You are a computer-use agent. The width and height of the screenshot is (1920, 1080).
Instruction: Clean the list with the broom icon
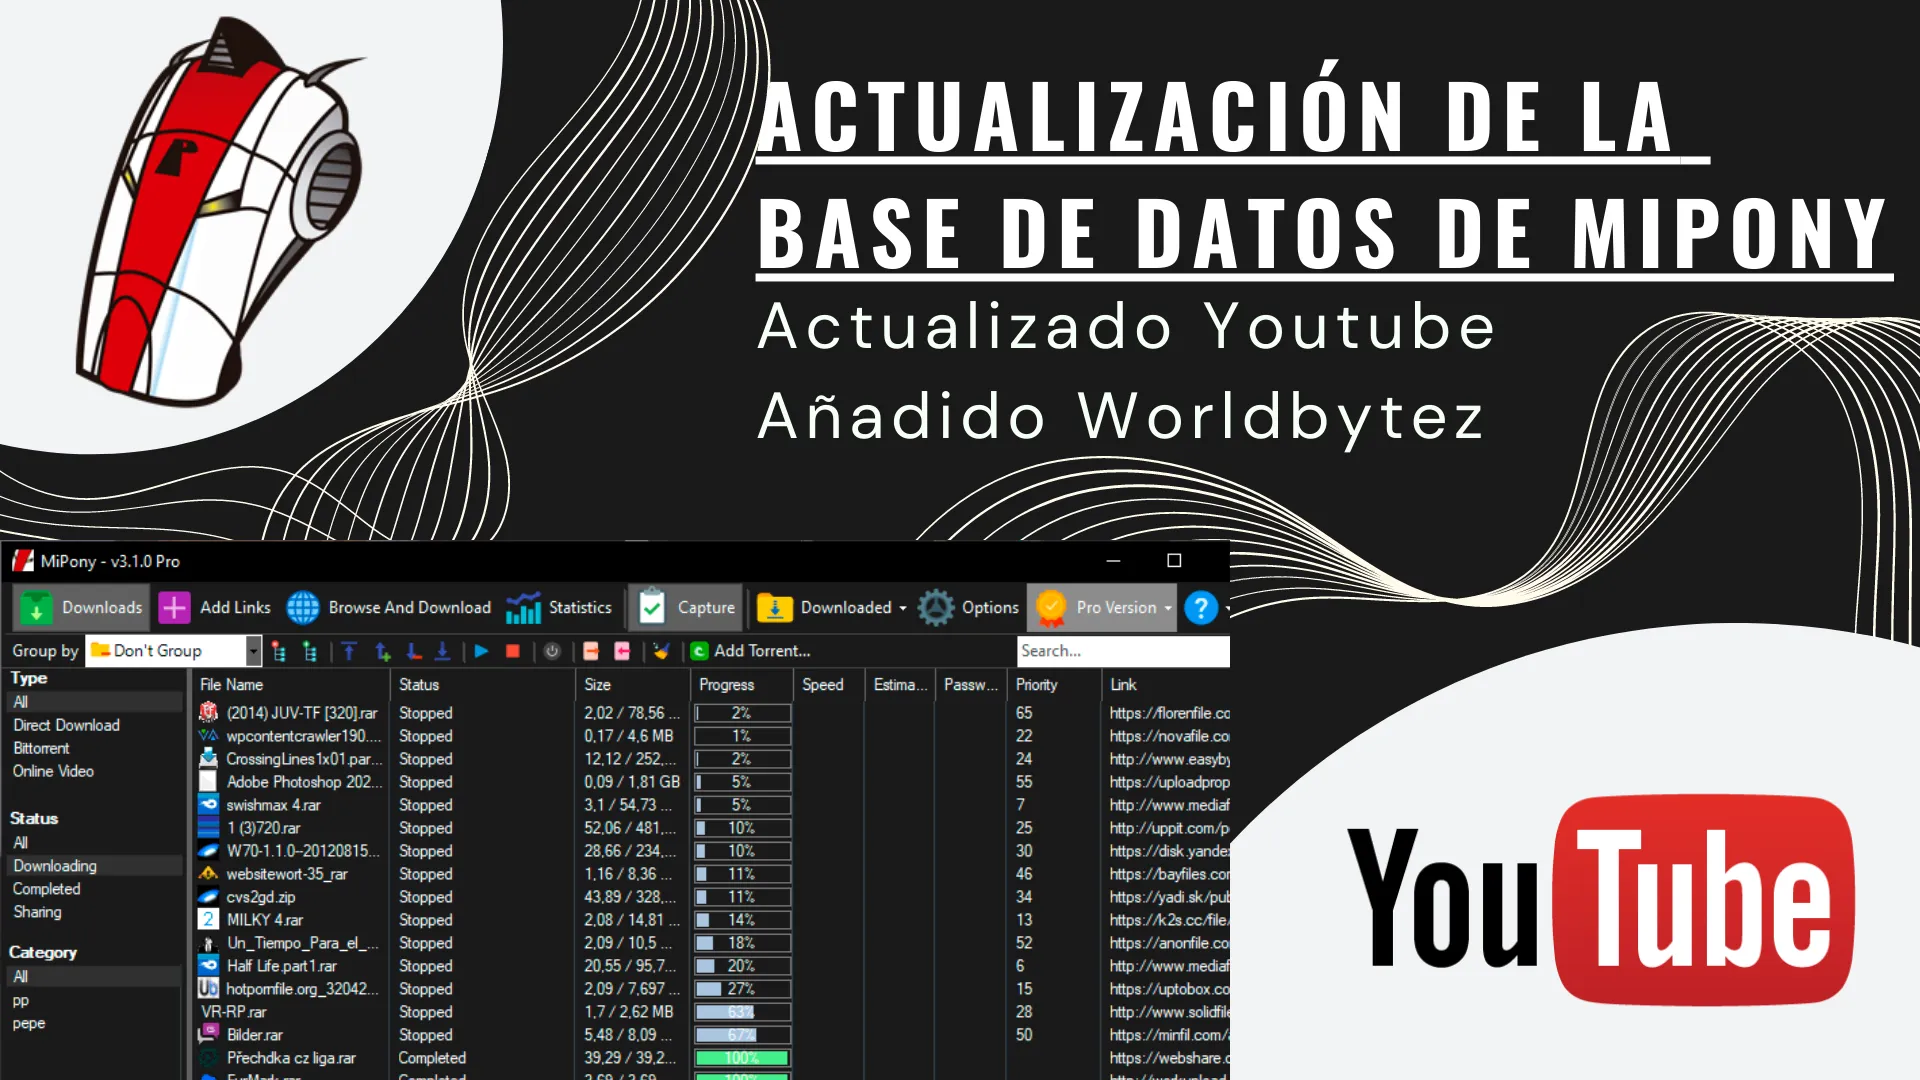point(661,651)
